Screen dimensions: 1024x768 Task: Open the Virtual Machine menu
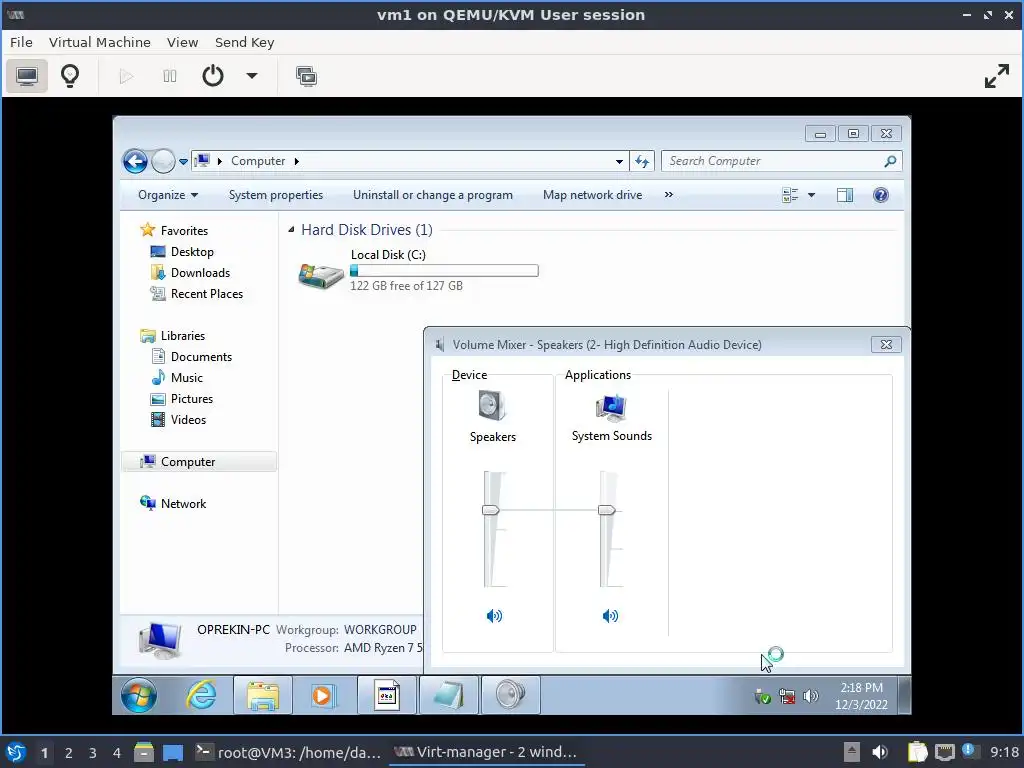(x=99, y=42)
